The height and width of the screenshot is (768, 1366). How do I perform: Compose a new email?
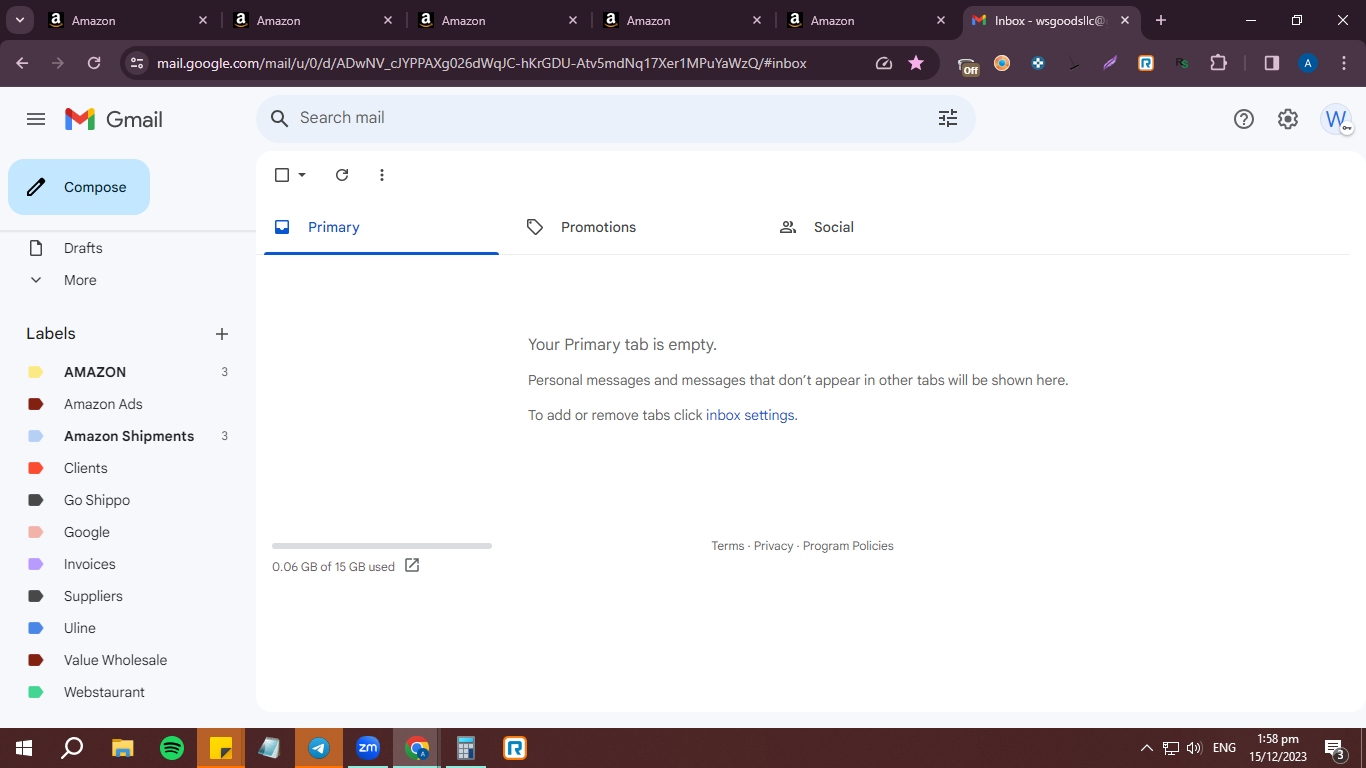79,187
